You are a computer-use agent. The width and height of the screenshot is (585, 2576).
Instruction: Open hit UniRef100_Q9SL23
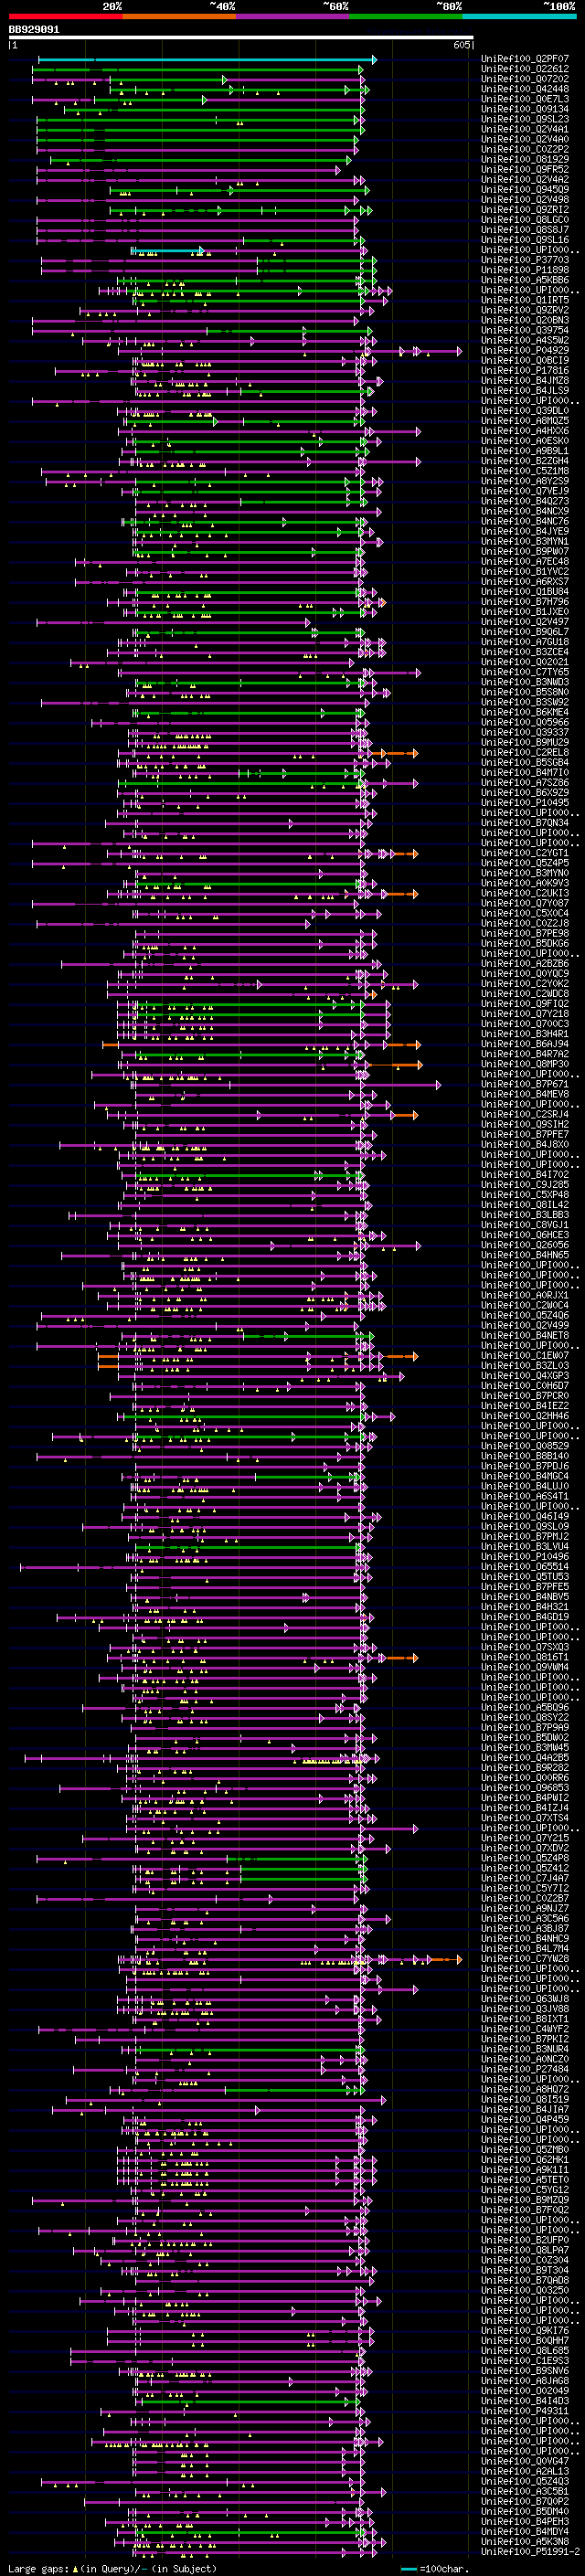tap(525, 119)
